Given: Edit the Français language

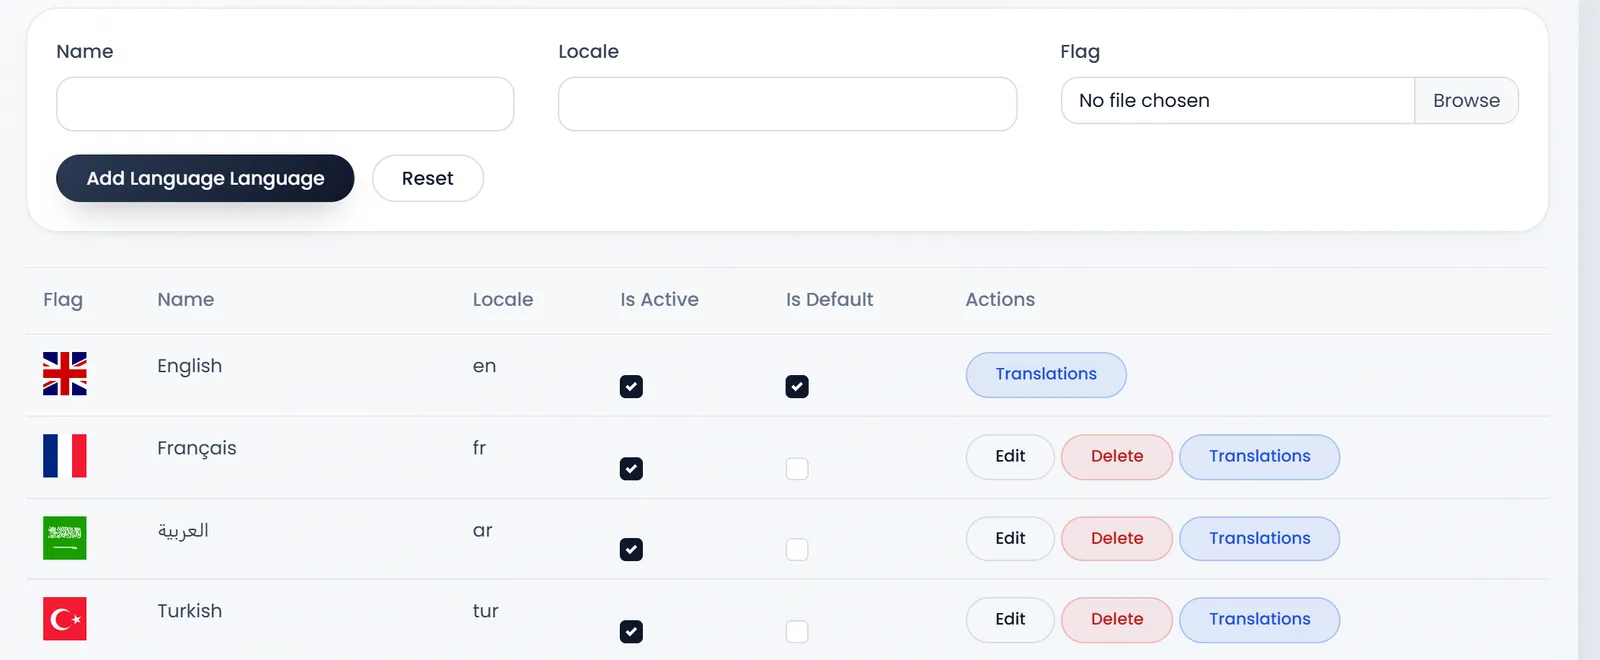Looking at the screenshot, I should (x=1010, y=456).
